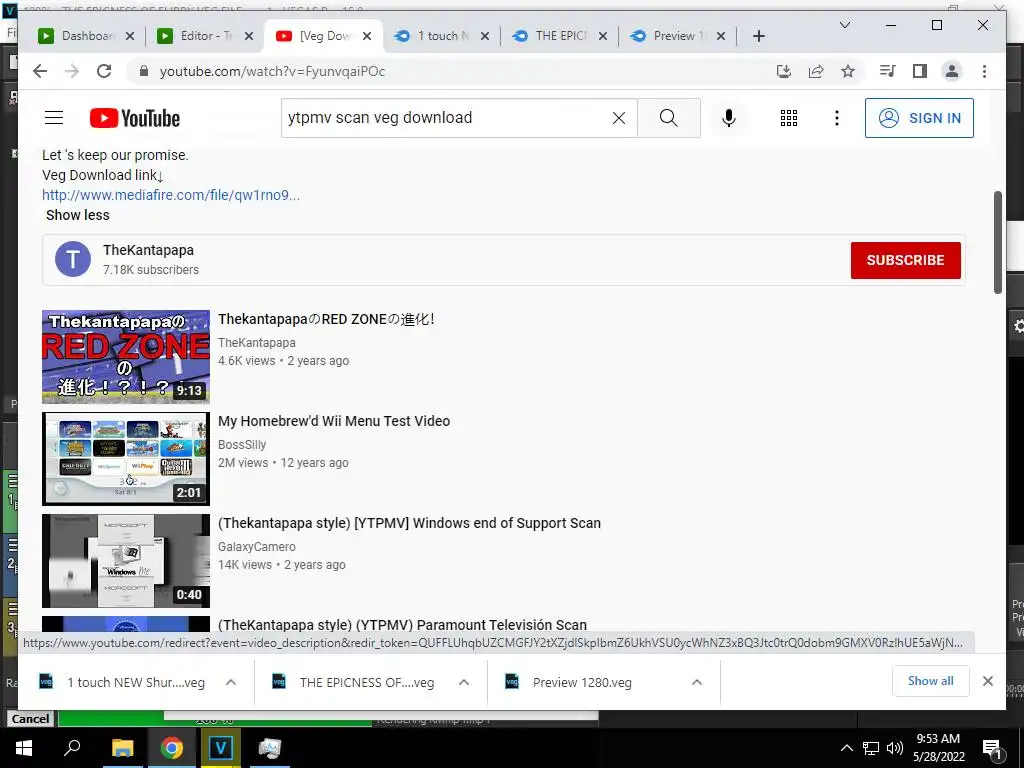Open the volume control in tray
This screenshot has height=768, width=1024.
[895, 748]
